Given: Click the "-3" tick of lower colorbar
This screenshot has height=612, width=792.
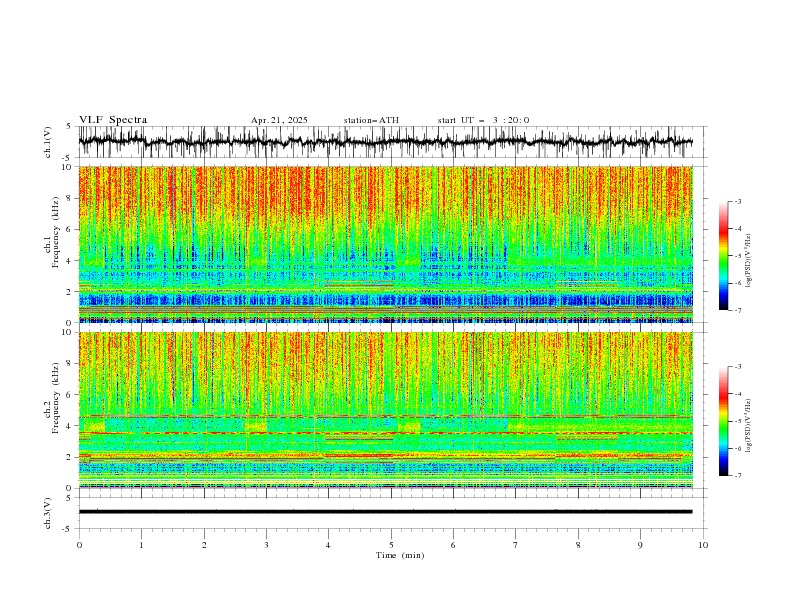Looking at the screenshot, I should (x=738, y=367).
